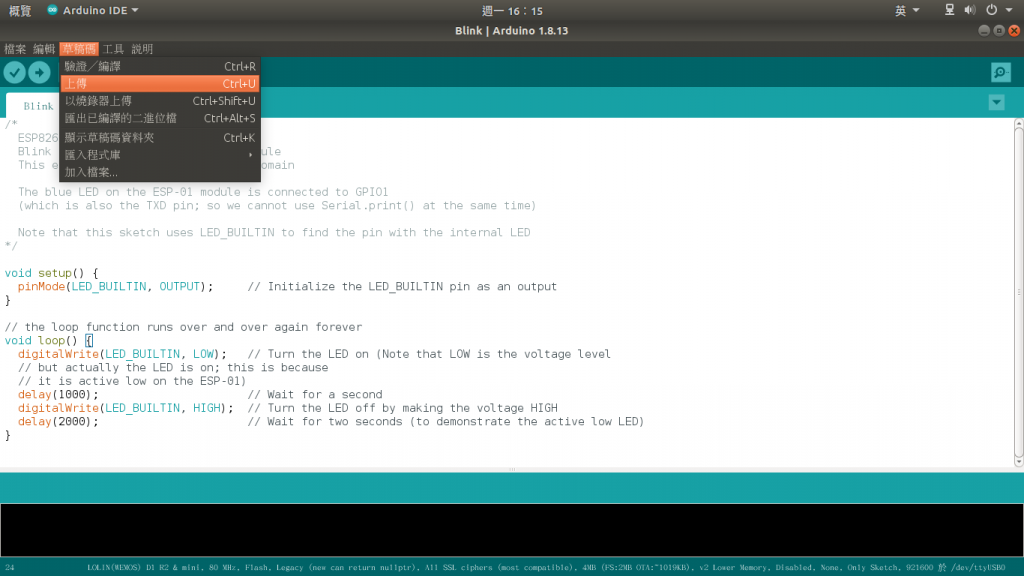1024x576 pixels.
Task: Click the Upload arrow toolbar button
Action: (39, 72)
